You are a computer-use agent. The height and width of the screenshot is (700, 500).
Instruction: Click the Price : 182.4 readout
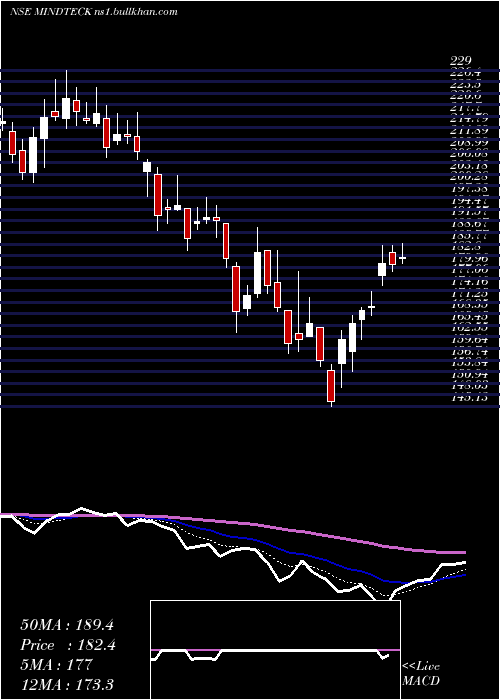coord(68,645)
